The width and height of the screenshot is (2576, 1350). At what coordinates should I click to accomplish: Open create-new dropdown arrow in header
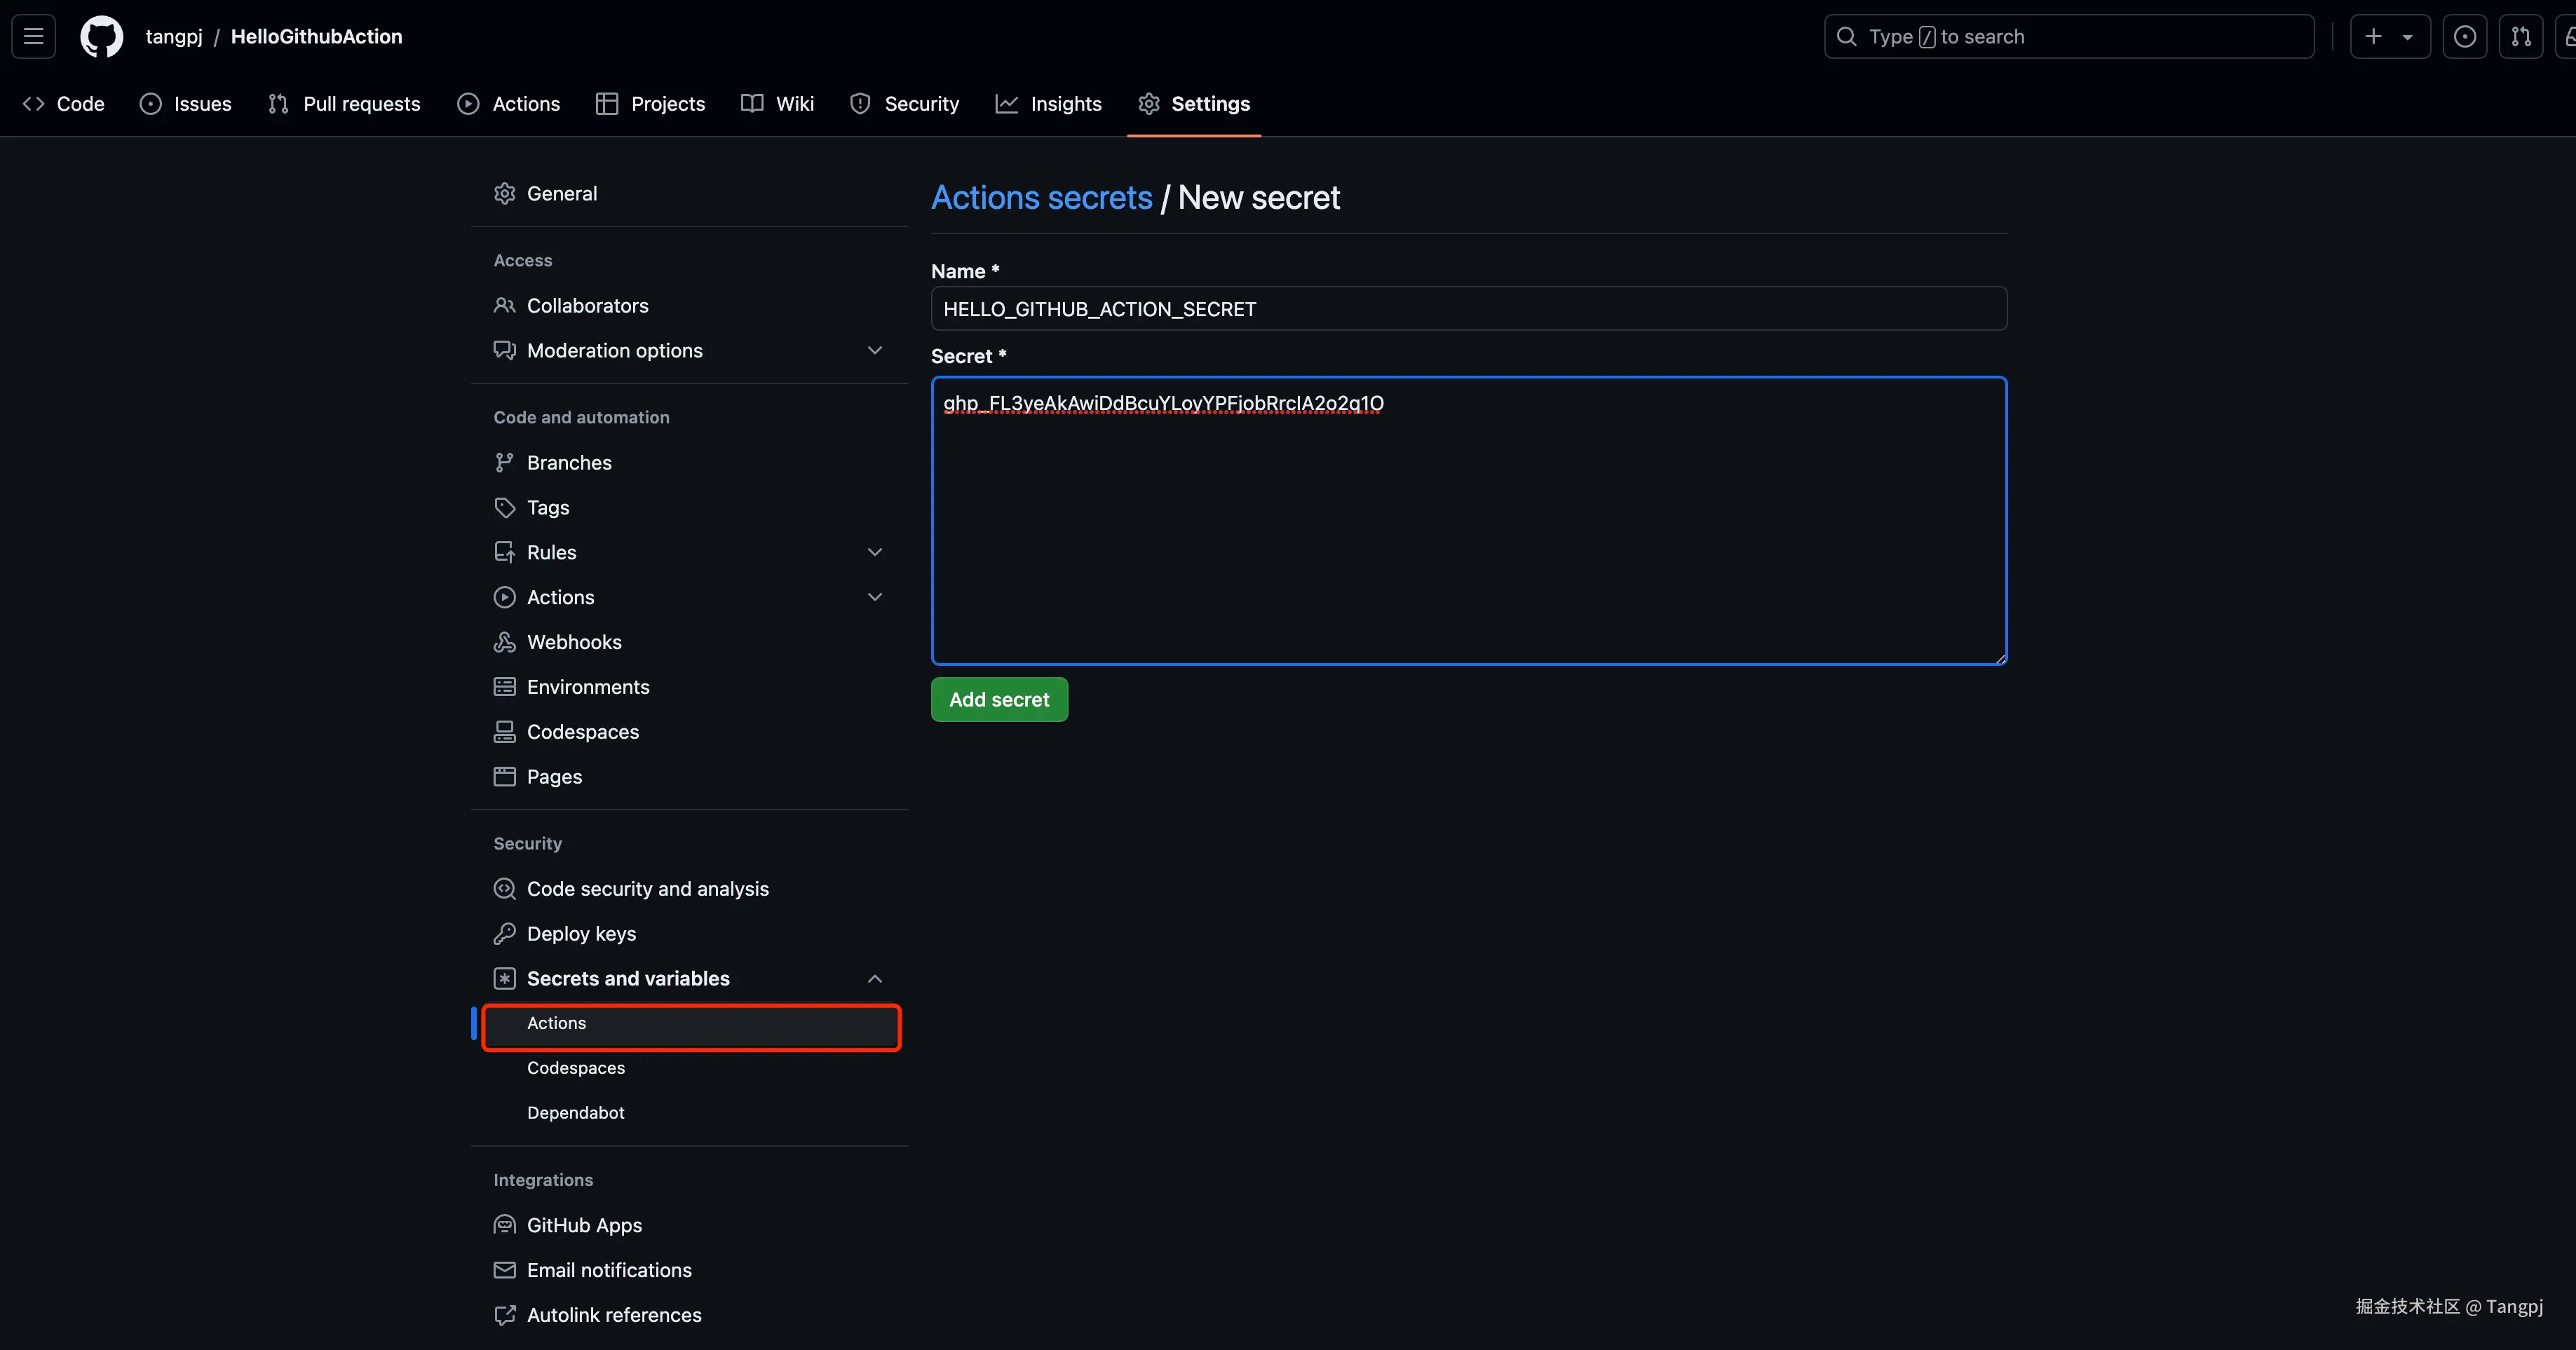coord(2408,37)
